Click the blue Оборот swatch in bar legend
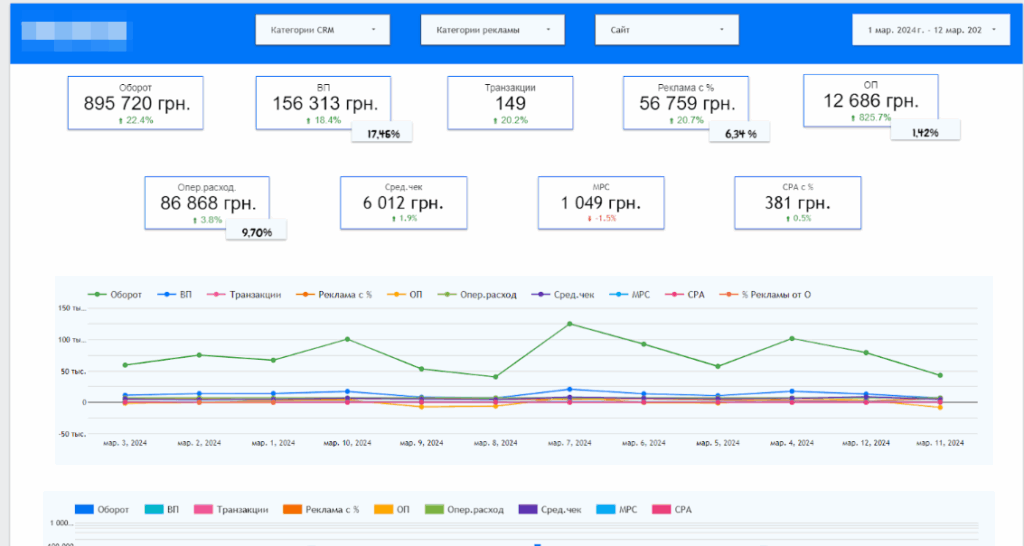 (x=85, y=509)
